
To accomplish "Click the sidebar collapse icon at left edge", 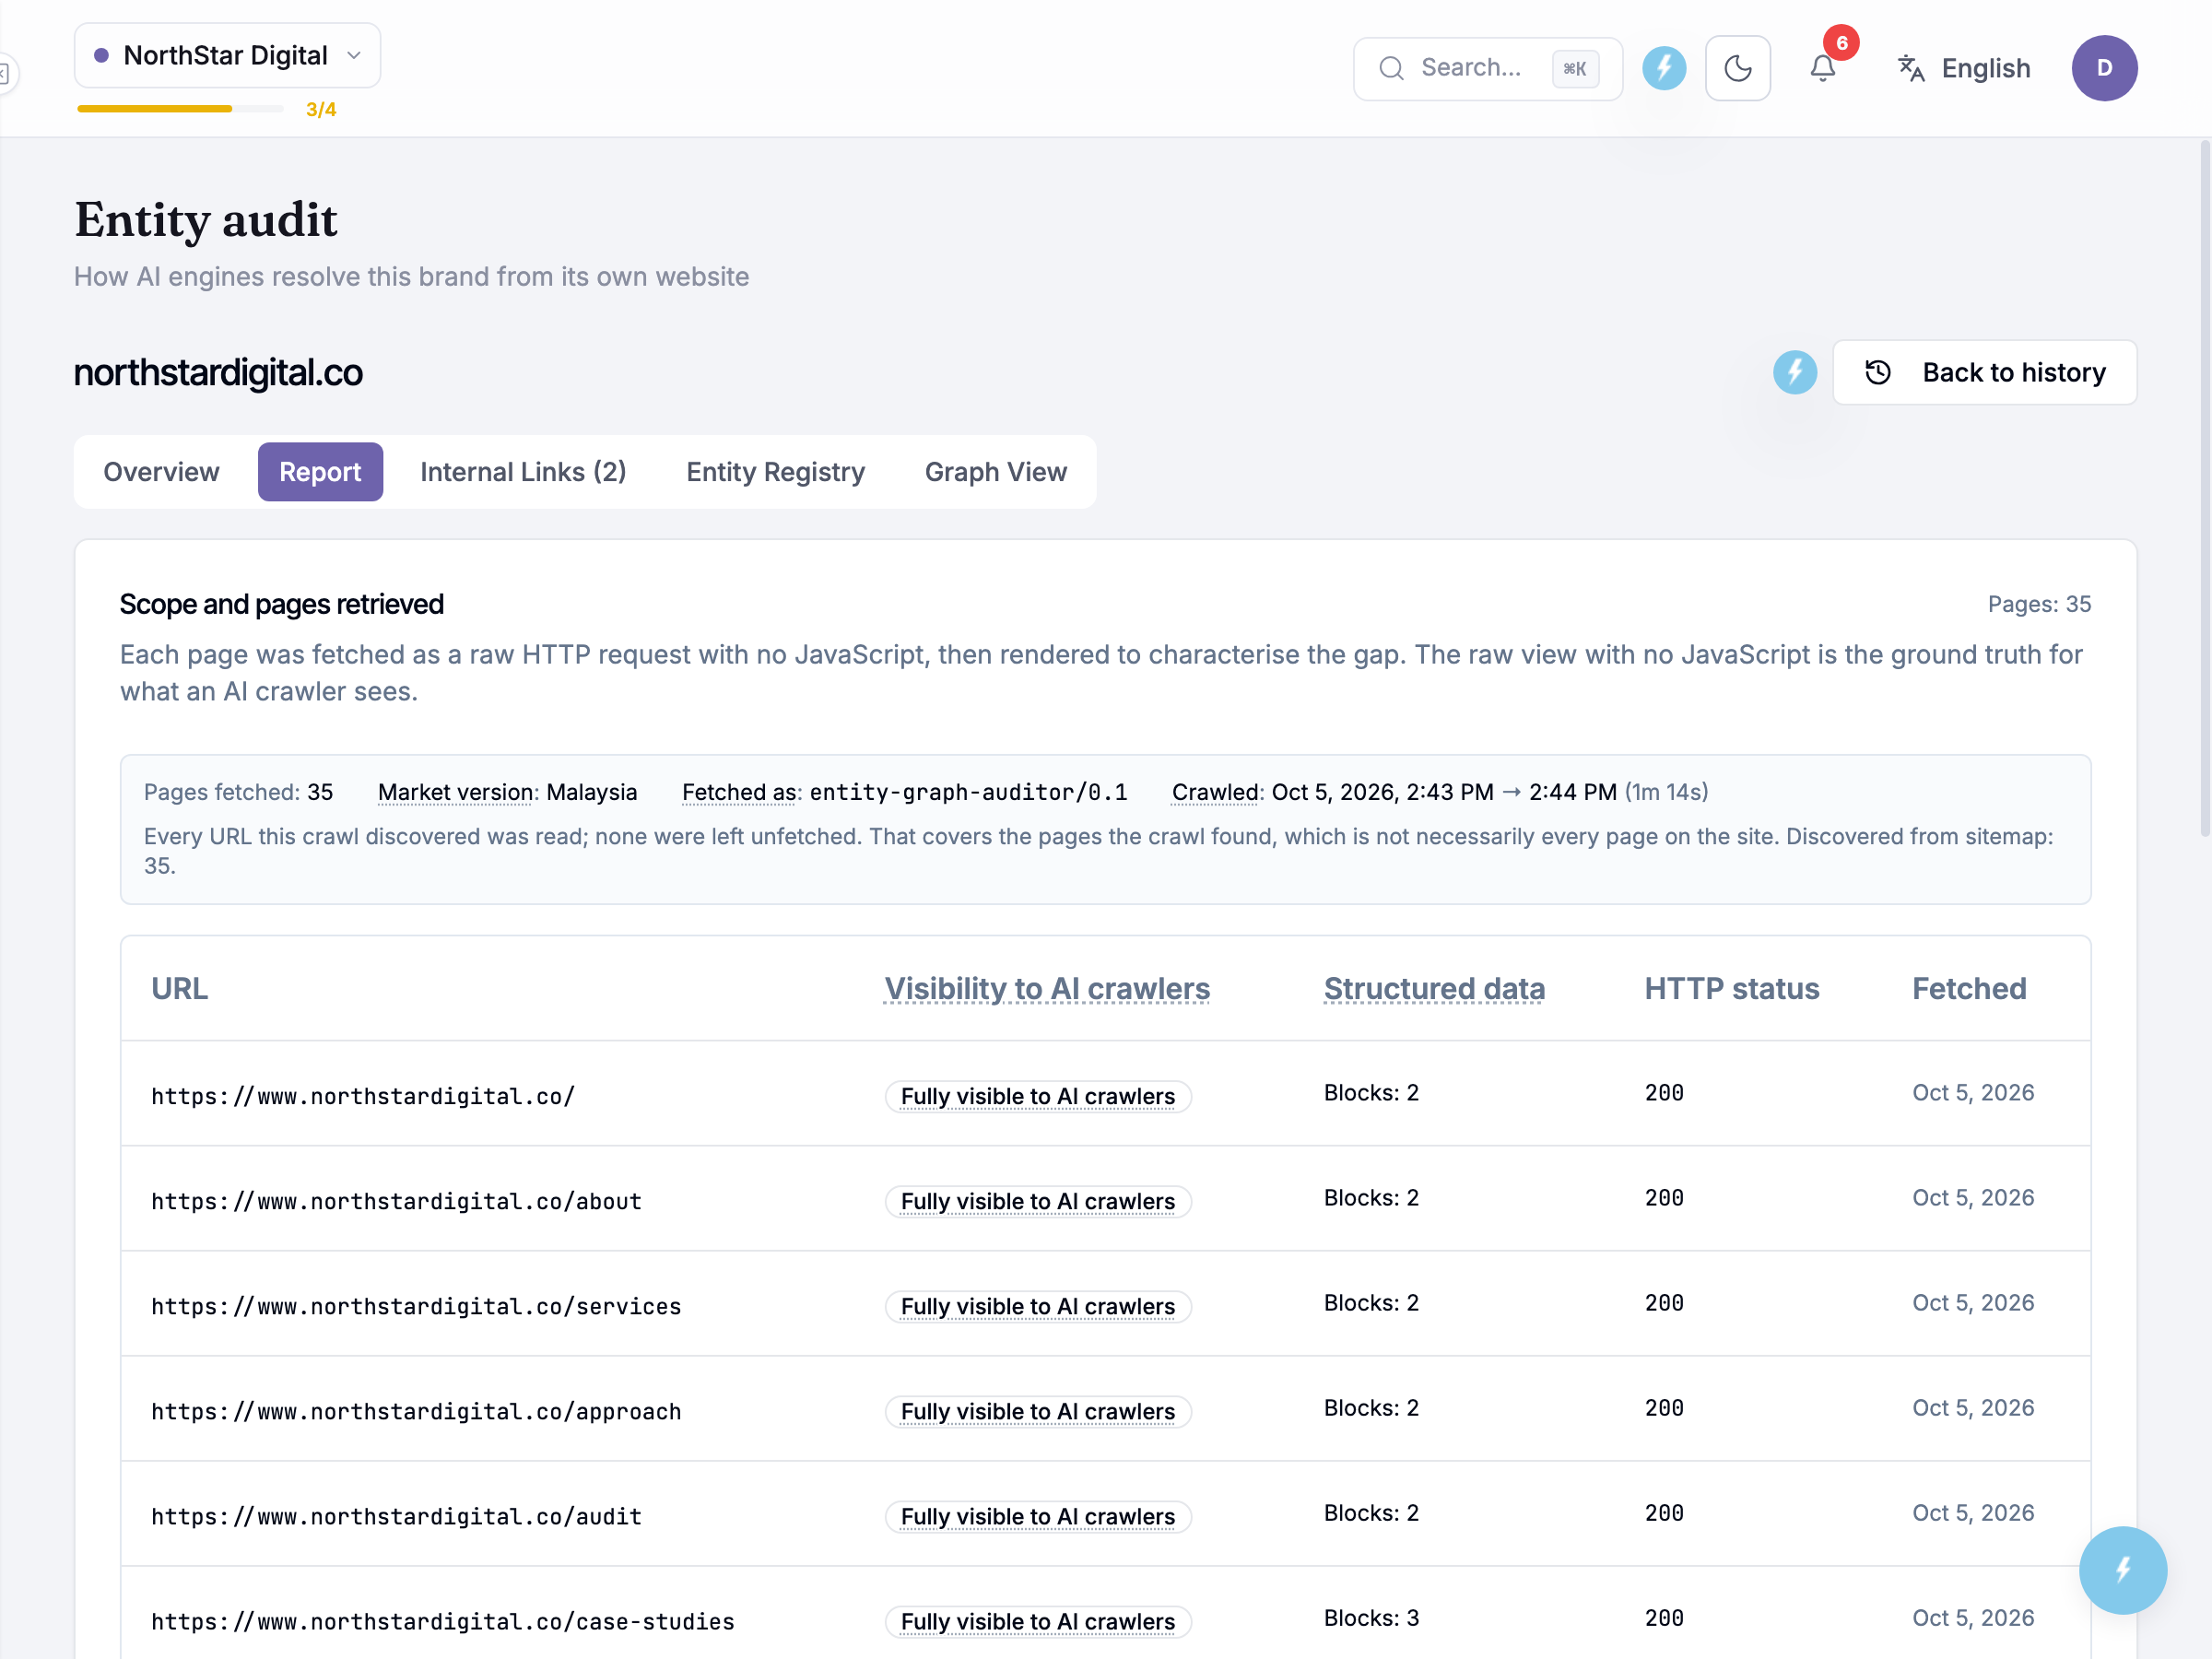I will click(x=5, y=73).
